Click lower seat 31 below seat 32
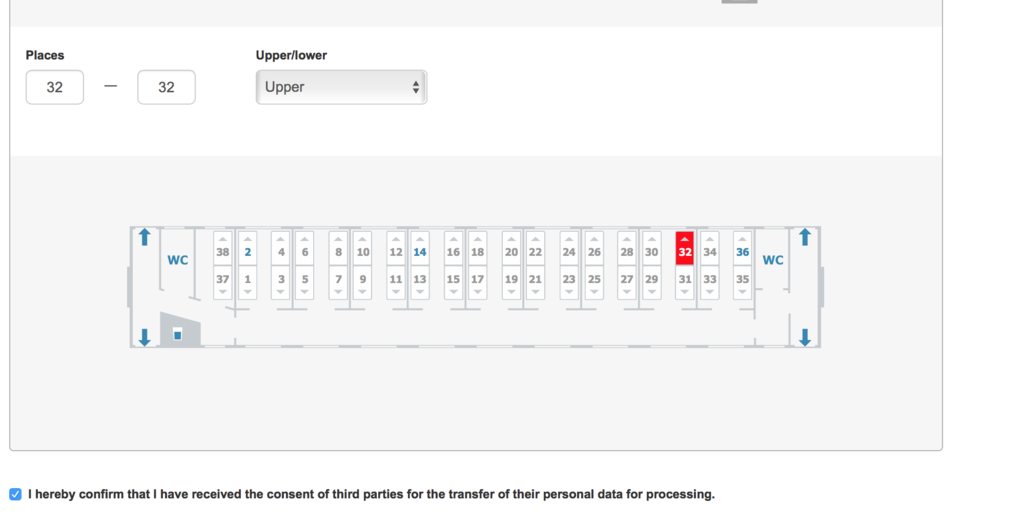 [x=684, y=282]
